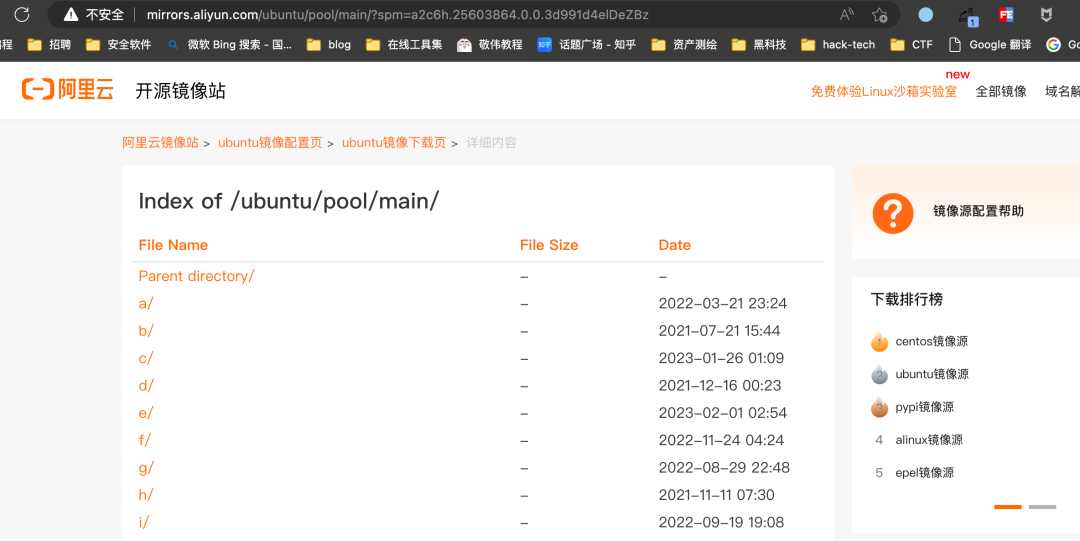
Task: Open Parent directory/ link
Action: pos(196,276)
